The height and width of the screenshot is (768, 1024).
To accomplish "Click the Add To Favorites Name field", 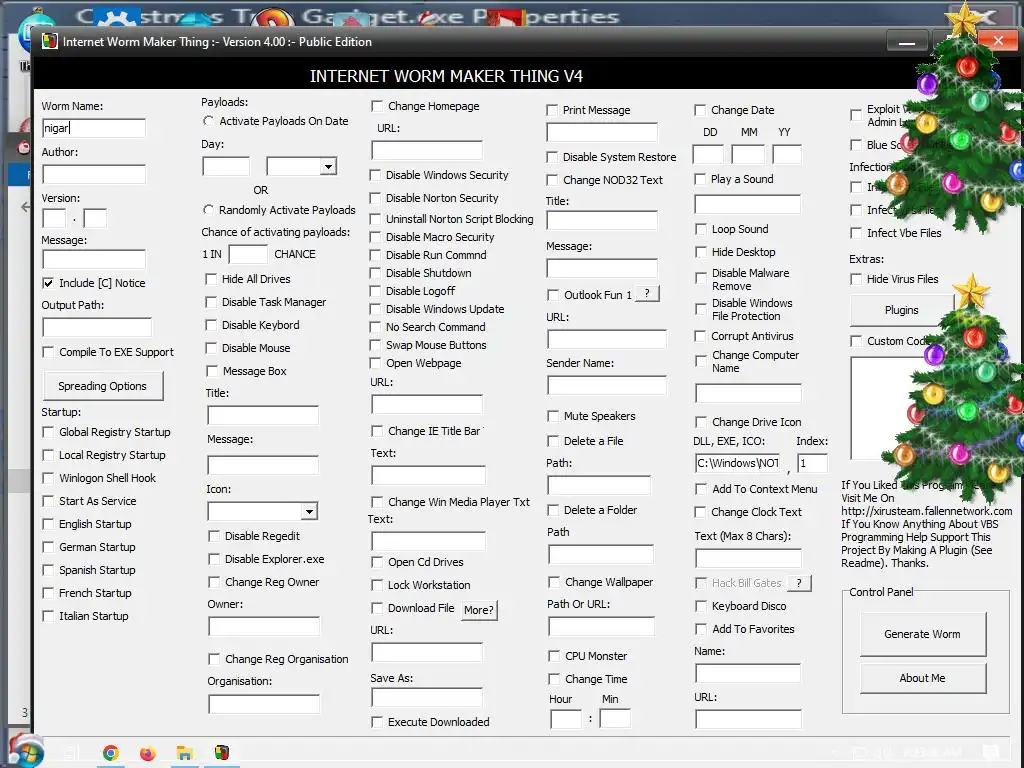I will [x=748, y=673].
